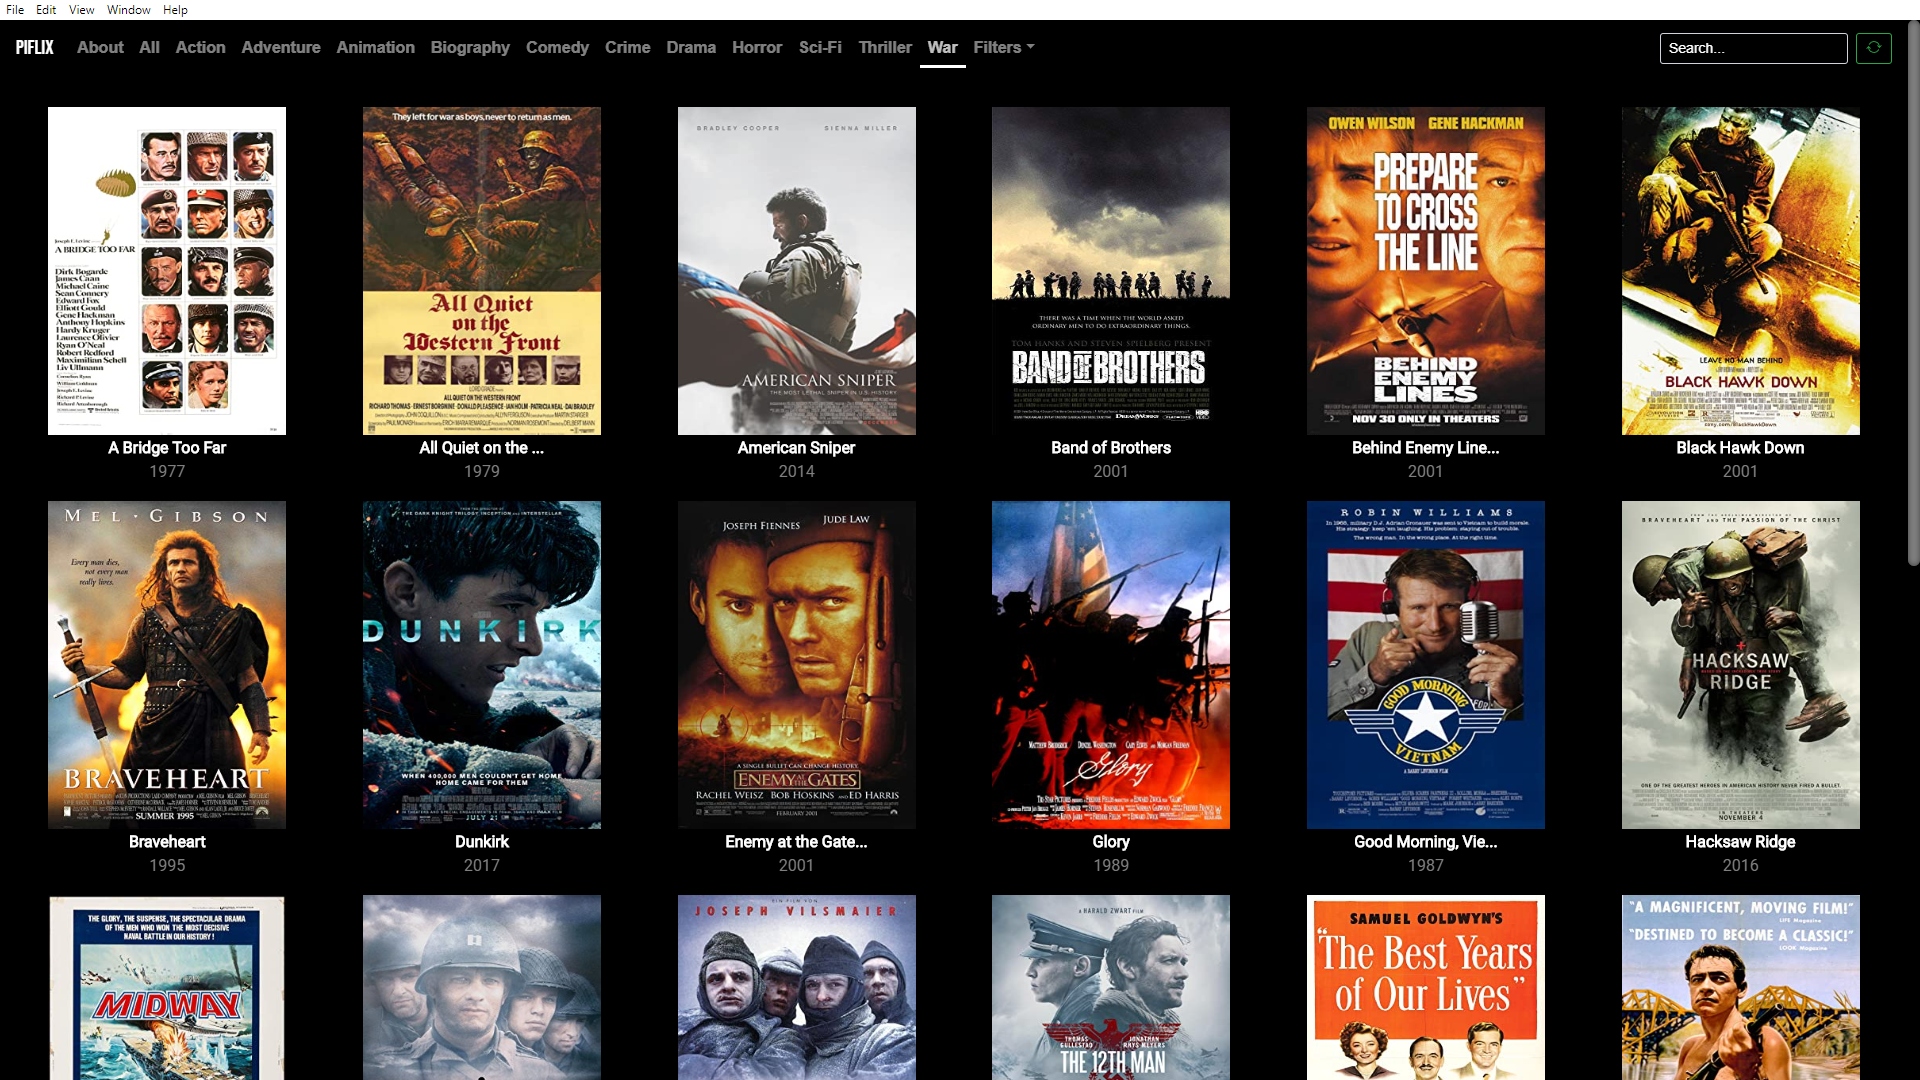1920x1080 pixels.
Task: Click the 'All Quiet on the ...' title text
Action: click(x=482, y=448)
